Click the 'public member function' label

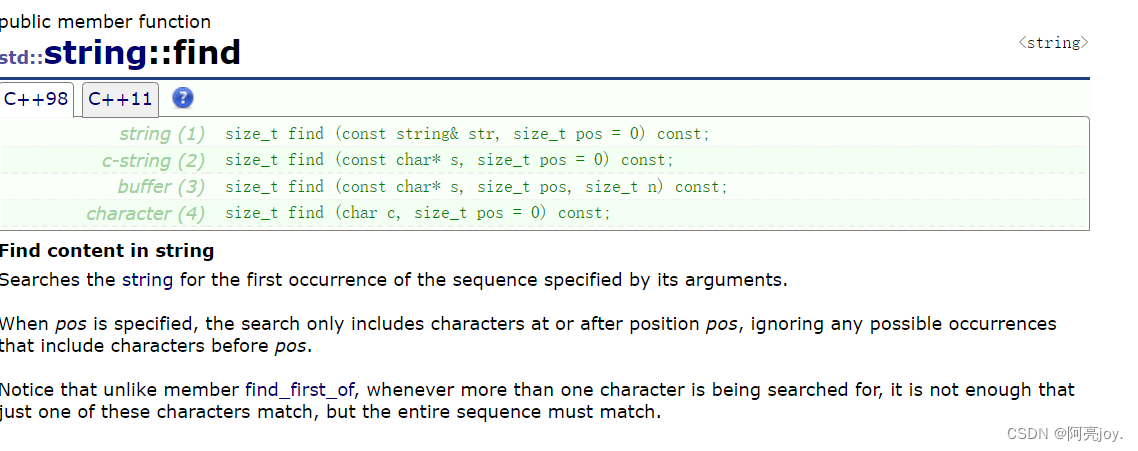(x=106, y=21)
